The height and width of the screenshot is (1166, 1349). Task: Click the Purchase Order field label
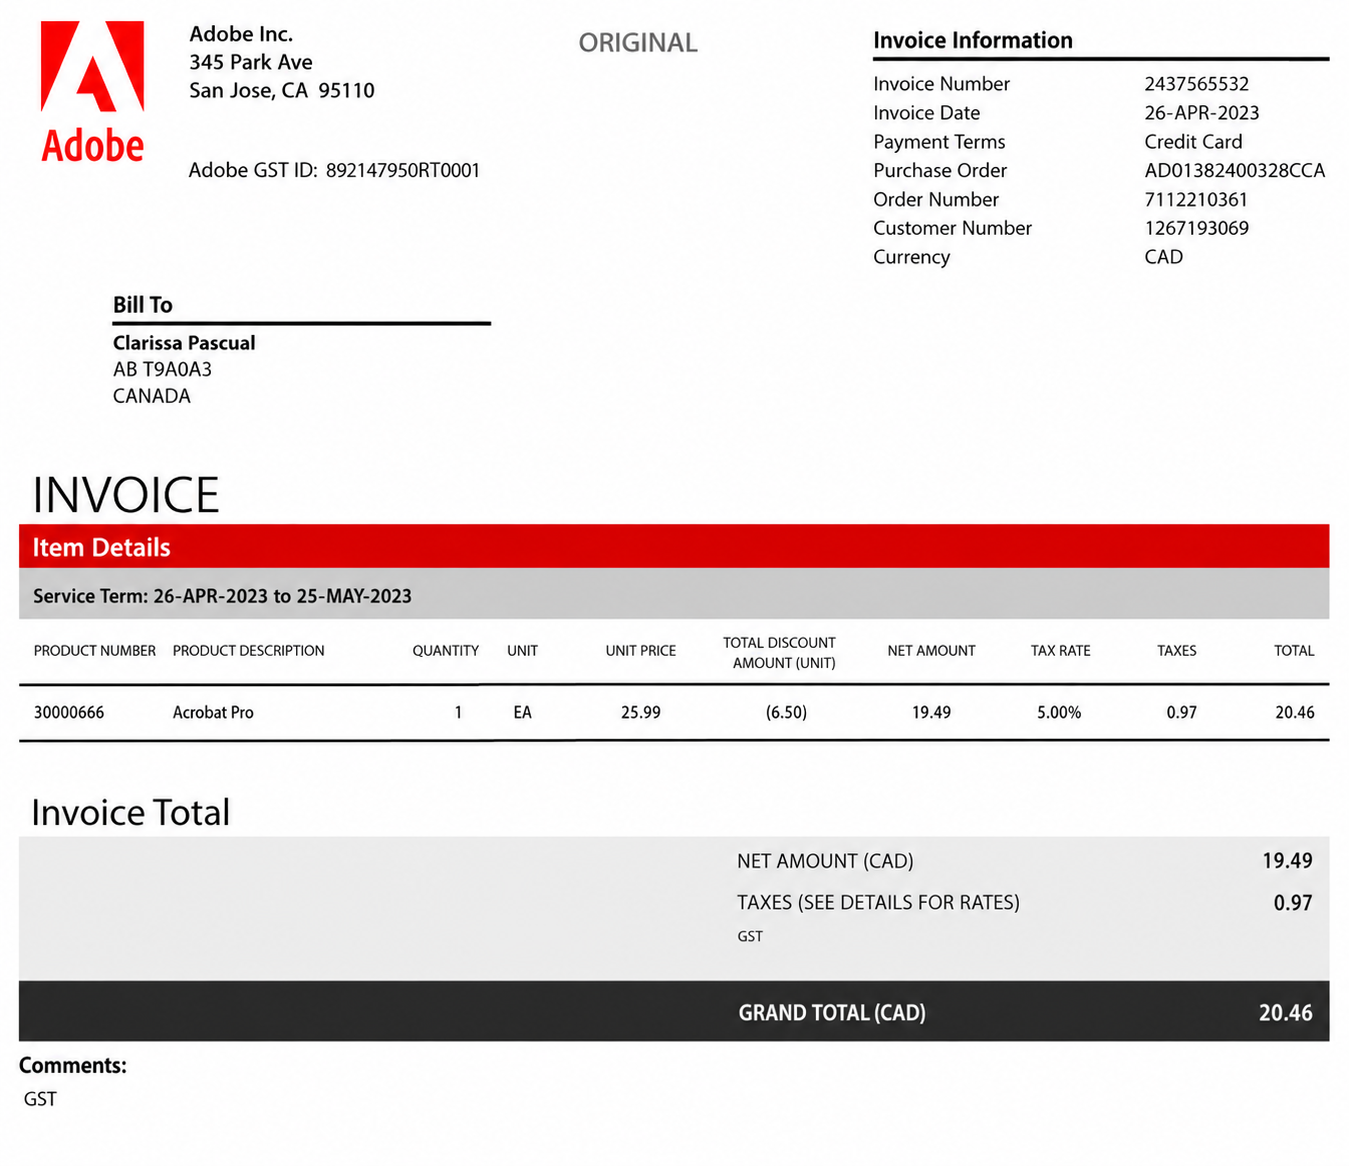click(x=940, y=171)
